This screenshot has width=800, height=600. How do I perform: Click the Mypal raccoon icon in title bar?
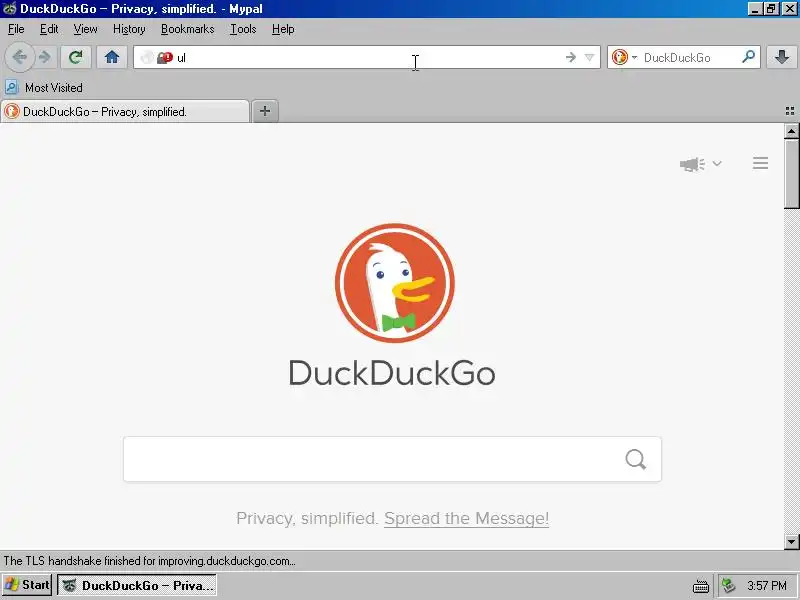coord(9,9)
